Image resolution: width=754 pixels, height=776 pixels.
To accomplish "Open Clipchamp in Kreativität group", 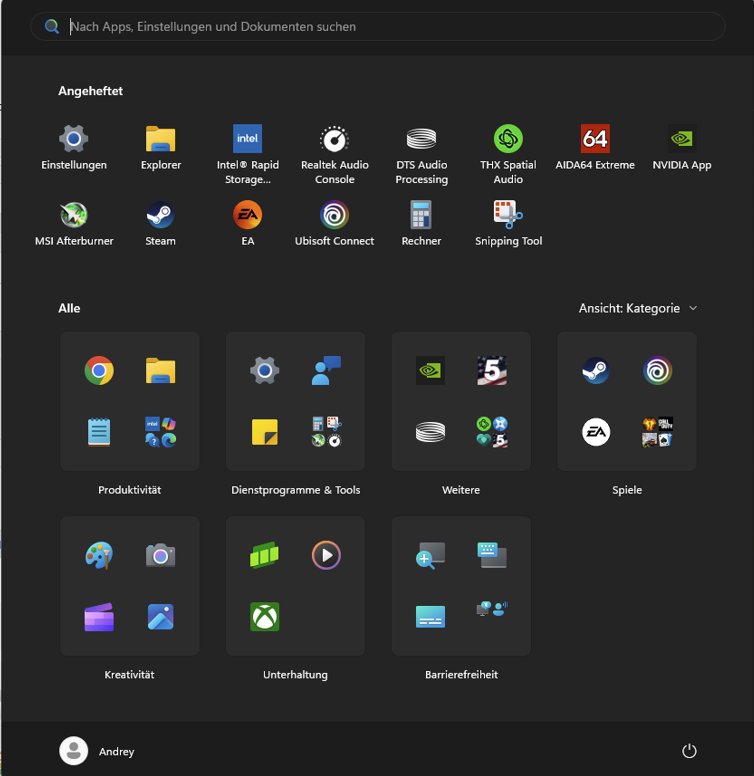I will click(99, 617).
